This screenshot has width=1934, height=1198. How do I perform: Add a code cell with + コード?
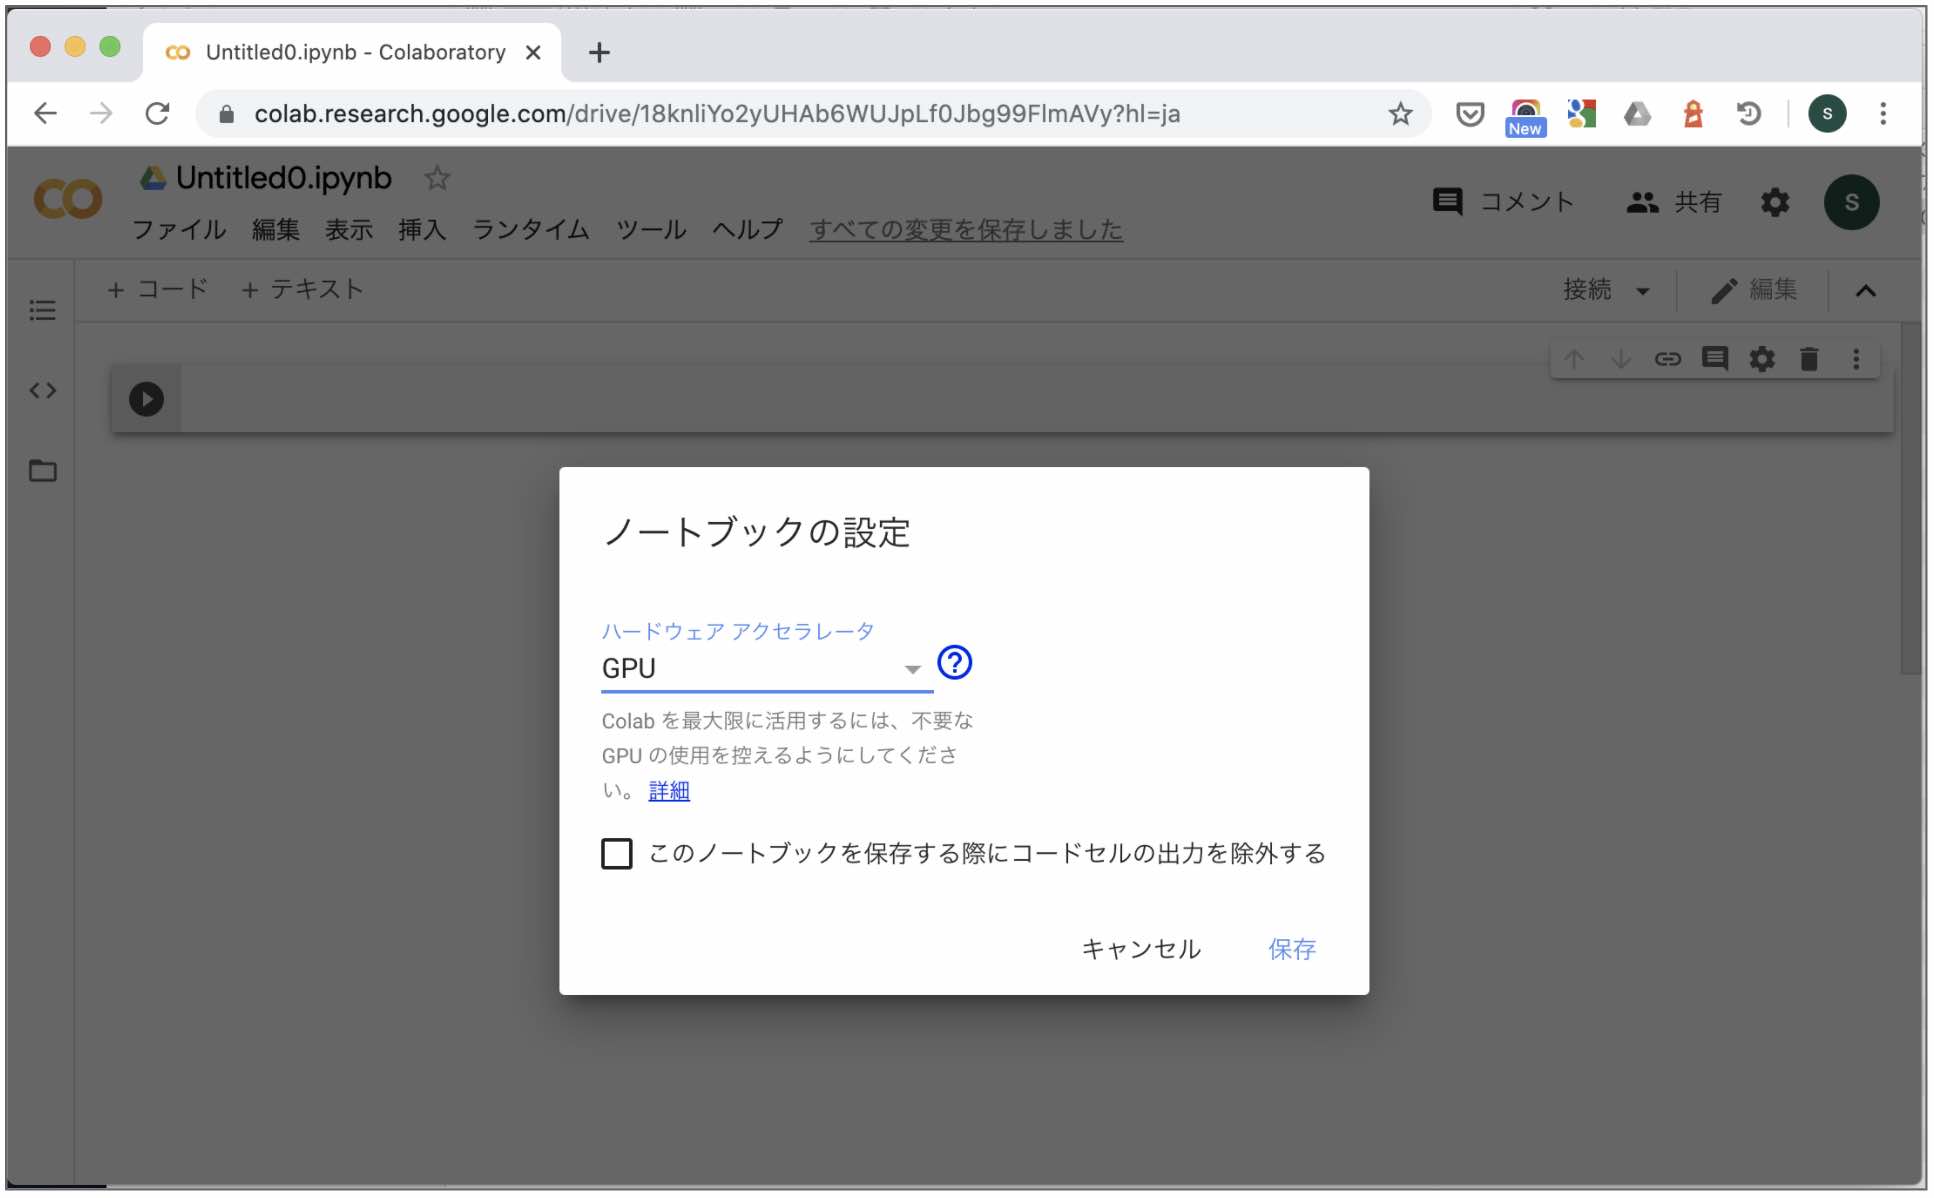tap(158, 289)
